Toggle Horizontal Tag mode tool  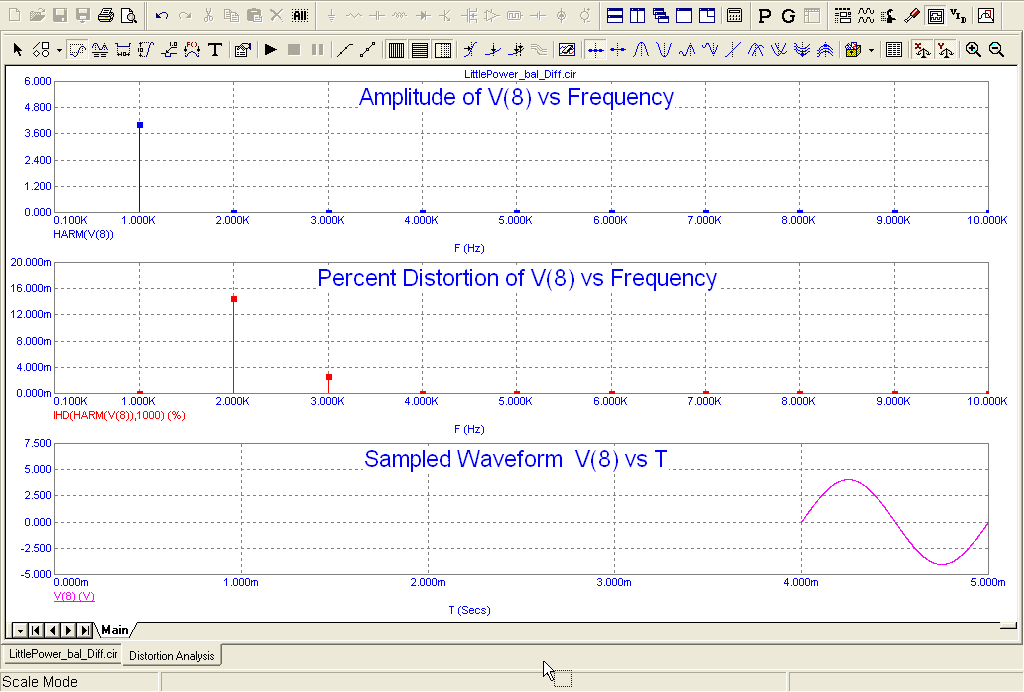coord(123,50)
